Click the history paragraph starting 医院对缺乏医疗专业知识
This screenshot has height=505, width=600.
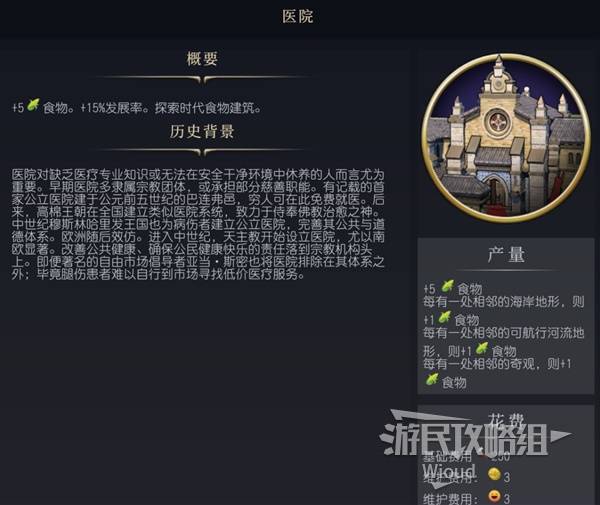click(198, 225)
